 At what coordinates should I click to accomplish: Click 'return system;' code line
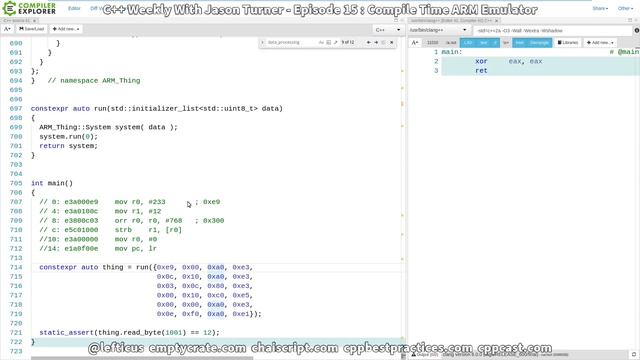click(69, 146)
